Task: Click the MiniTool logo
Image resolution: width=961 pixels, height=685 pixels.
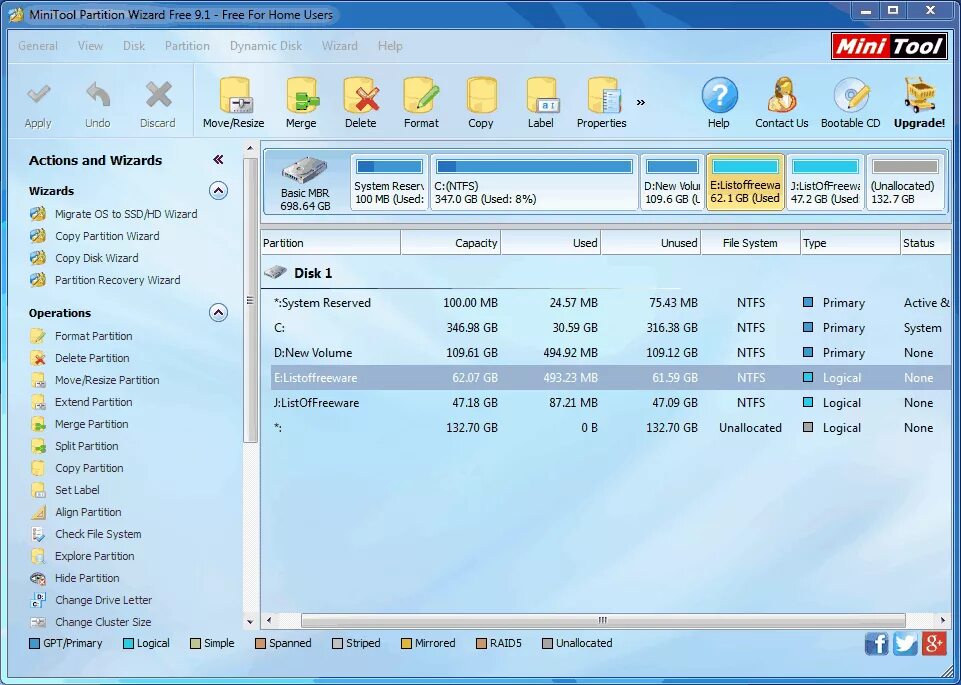Action: 887,46
